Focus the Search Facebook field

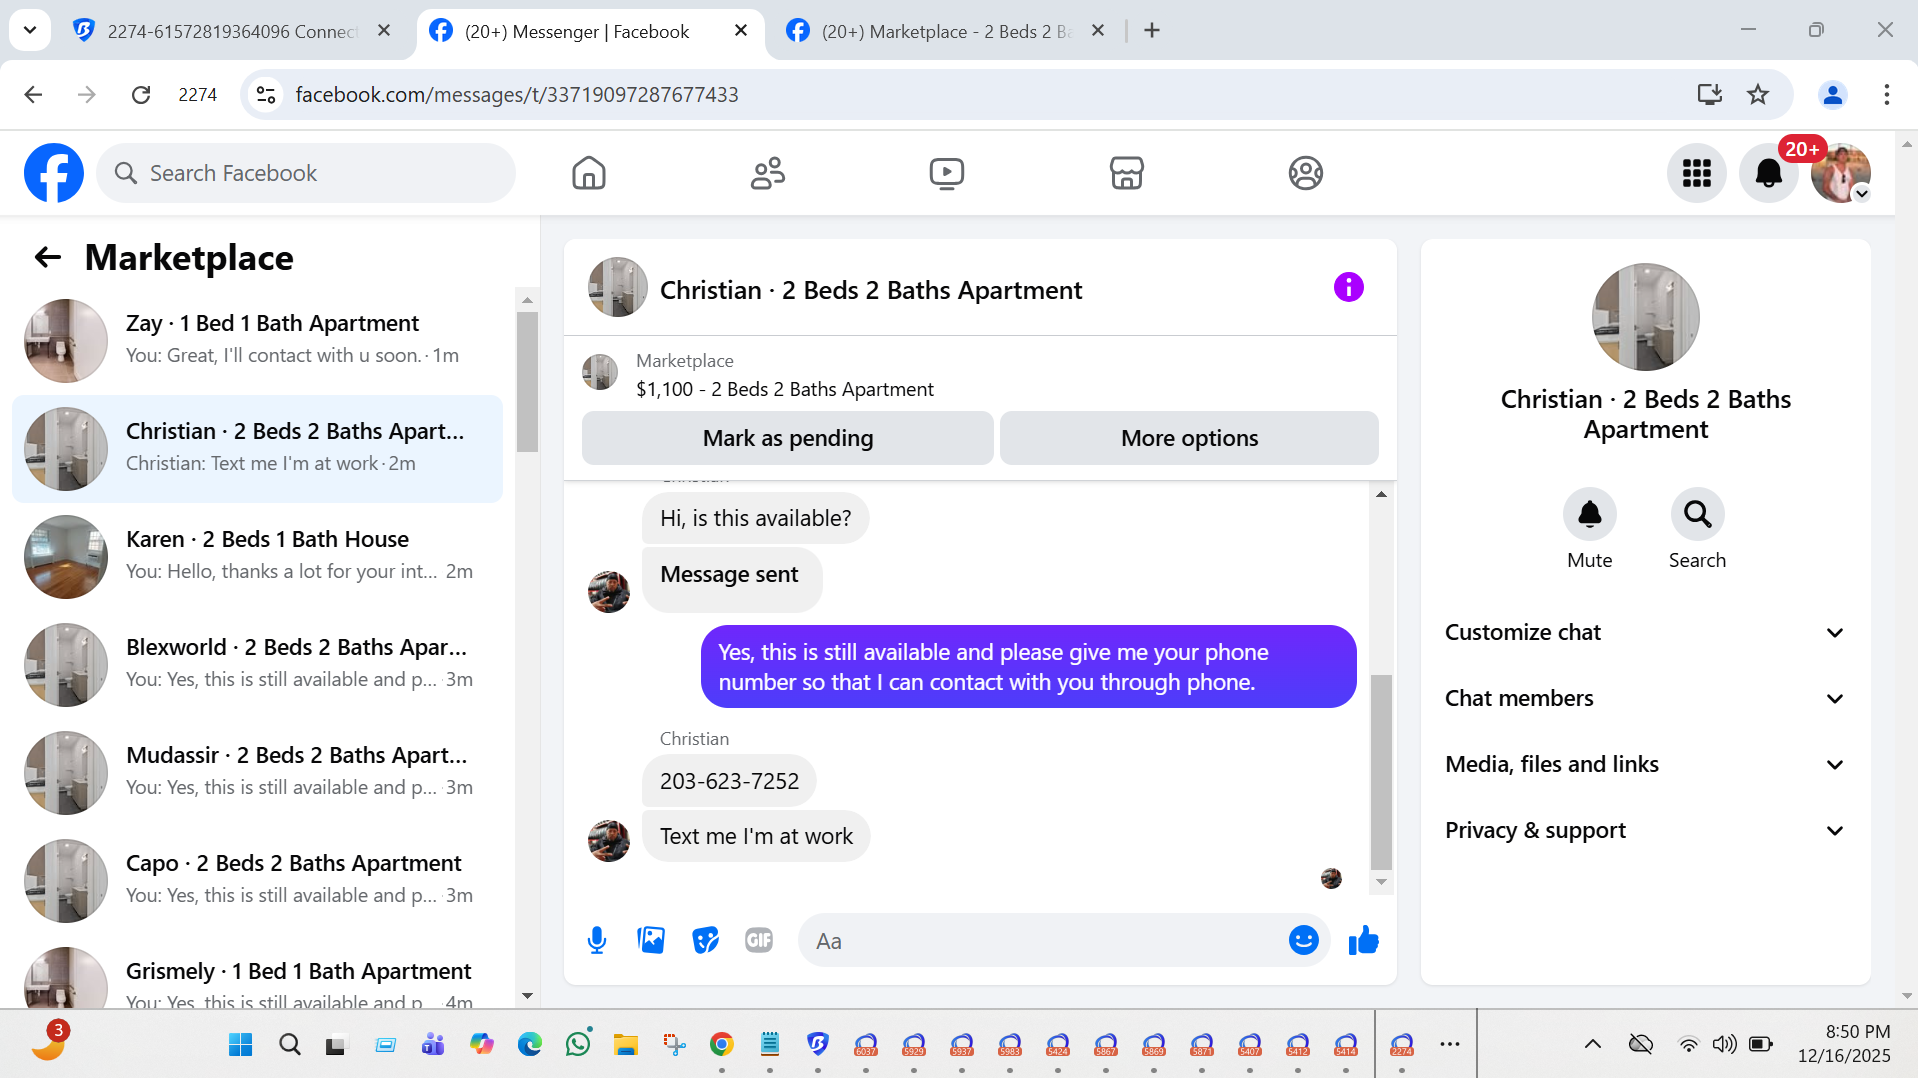tap(306, 173)
